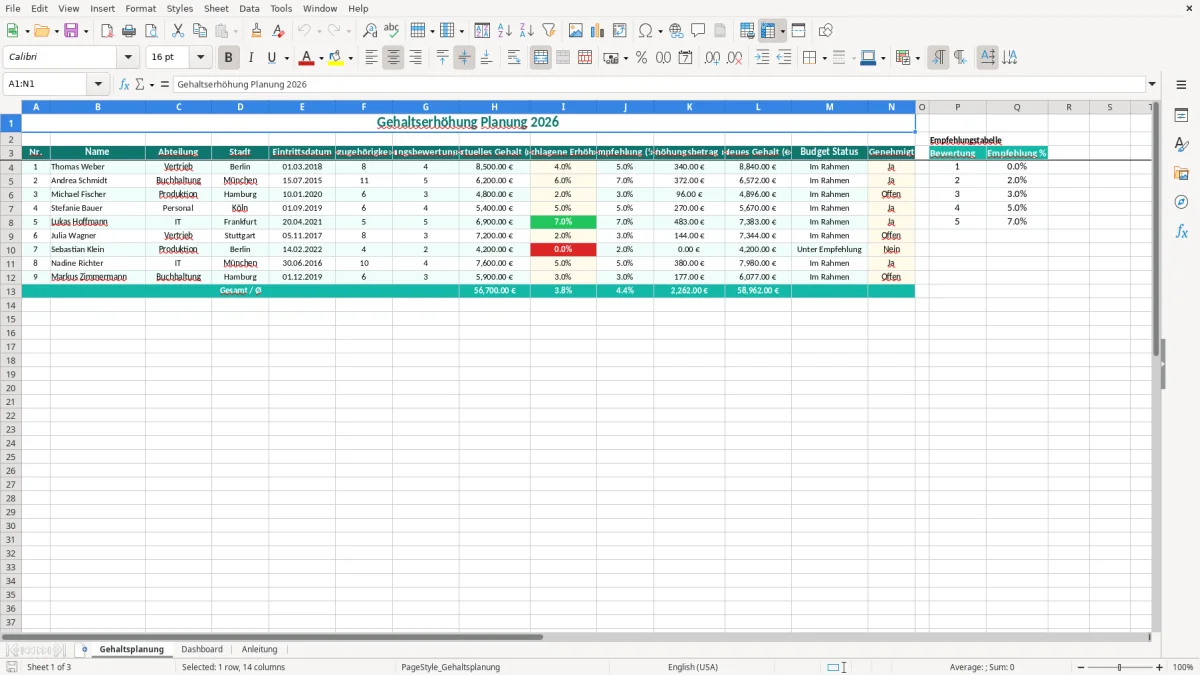Switch to the Dashboard sheet tab
This screenshot has width=1200, height=675.
click(202, 649)
